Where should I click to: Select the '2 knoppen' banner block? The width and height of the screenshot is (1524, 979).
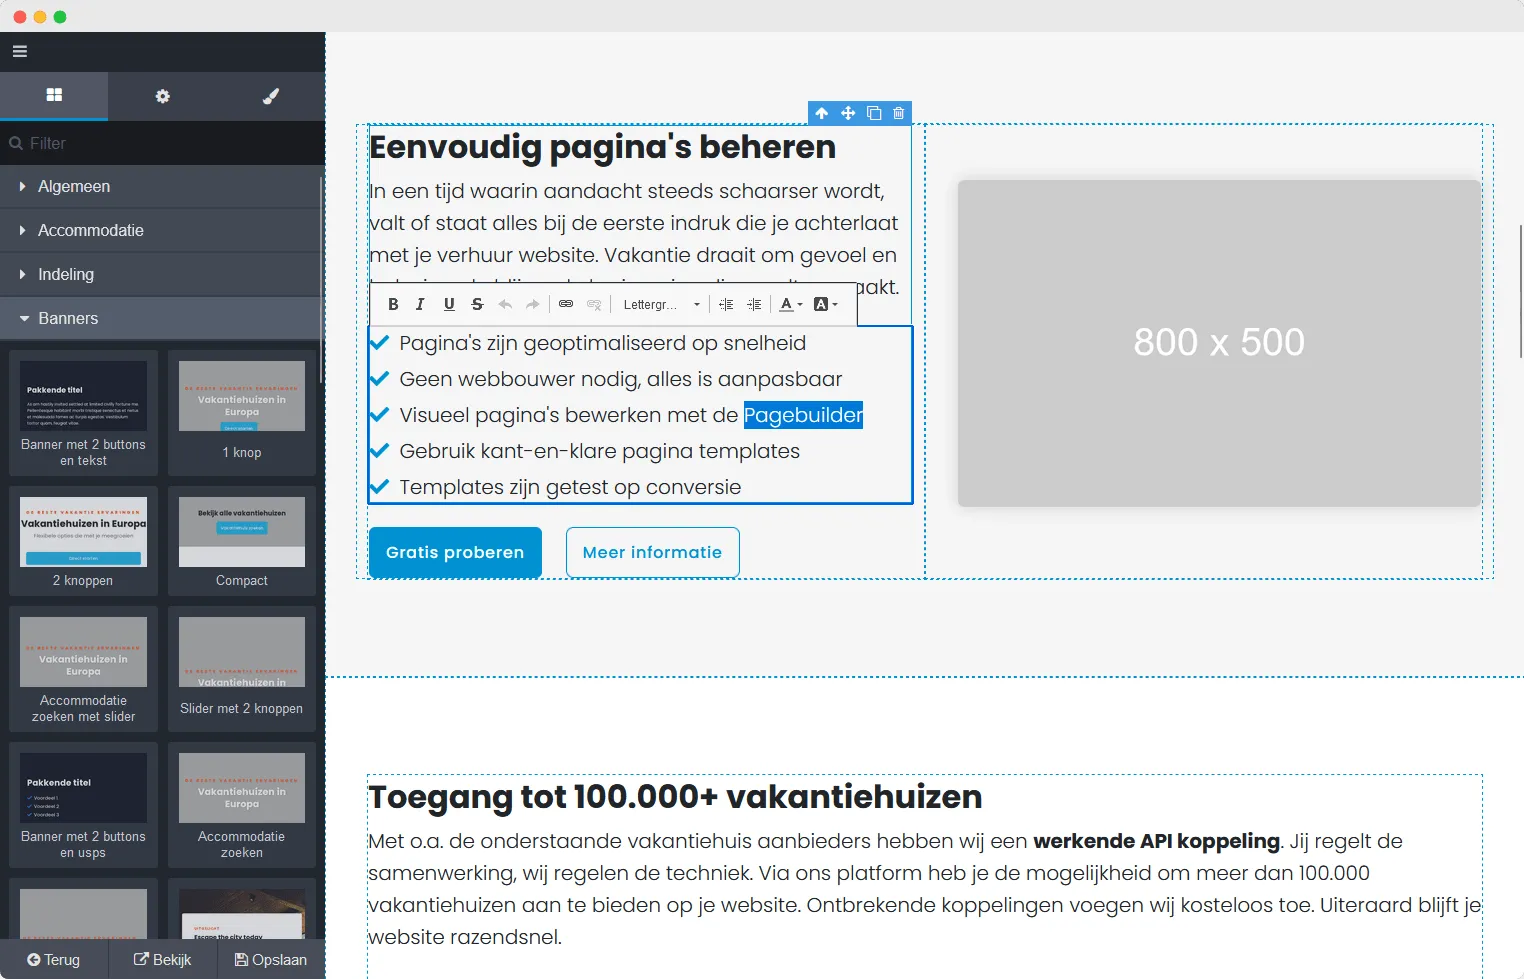coord(83,541)
